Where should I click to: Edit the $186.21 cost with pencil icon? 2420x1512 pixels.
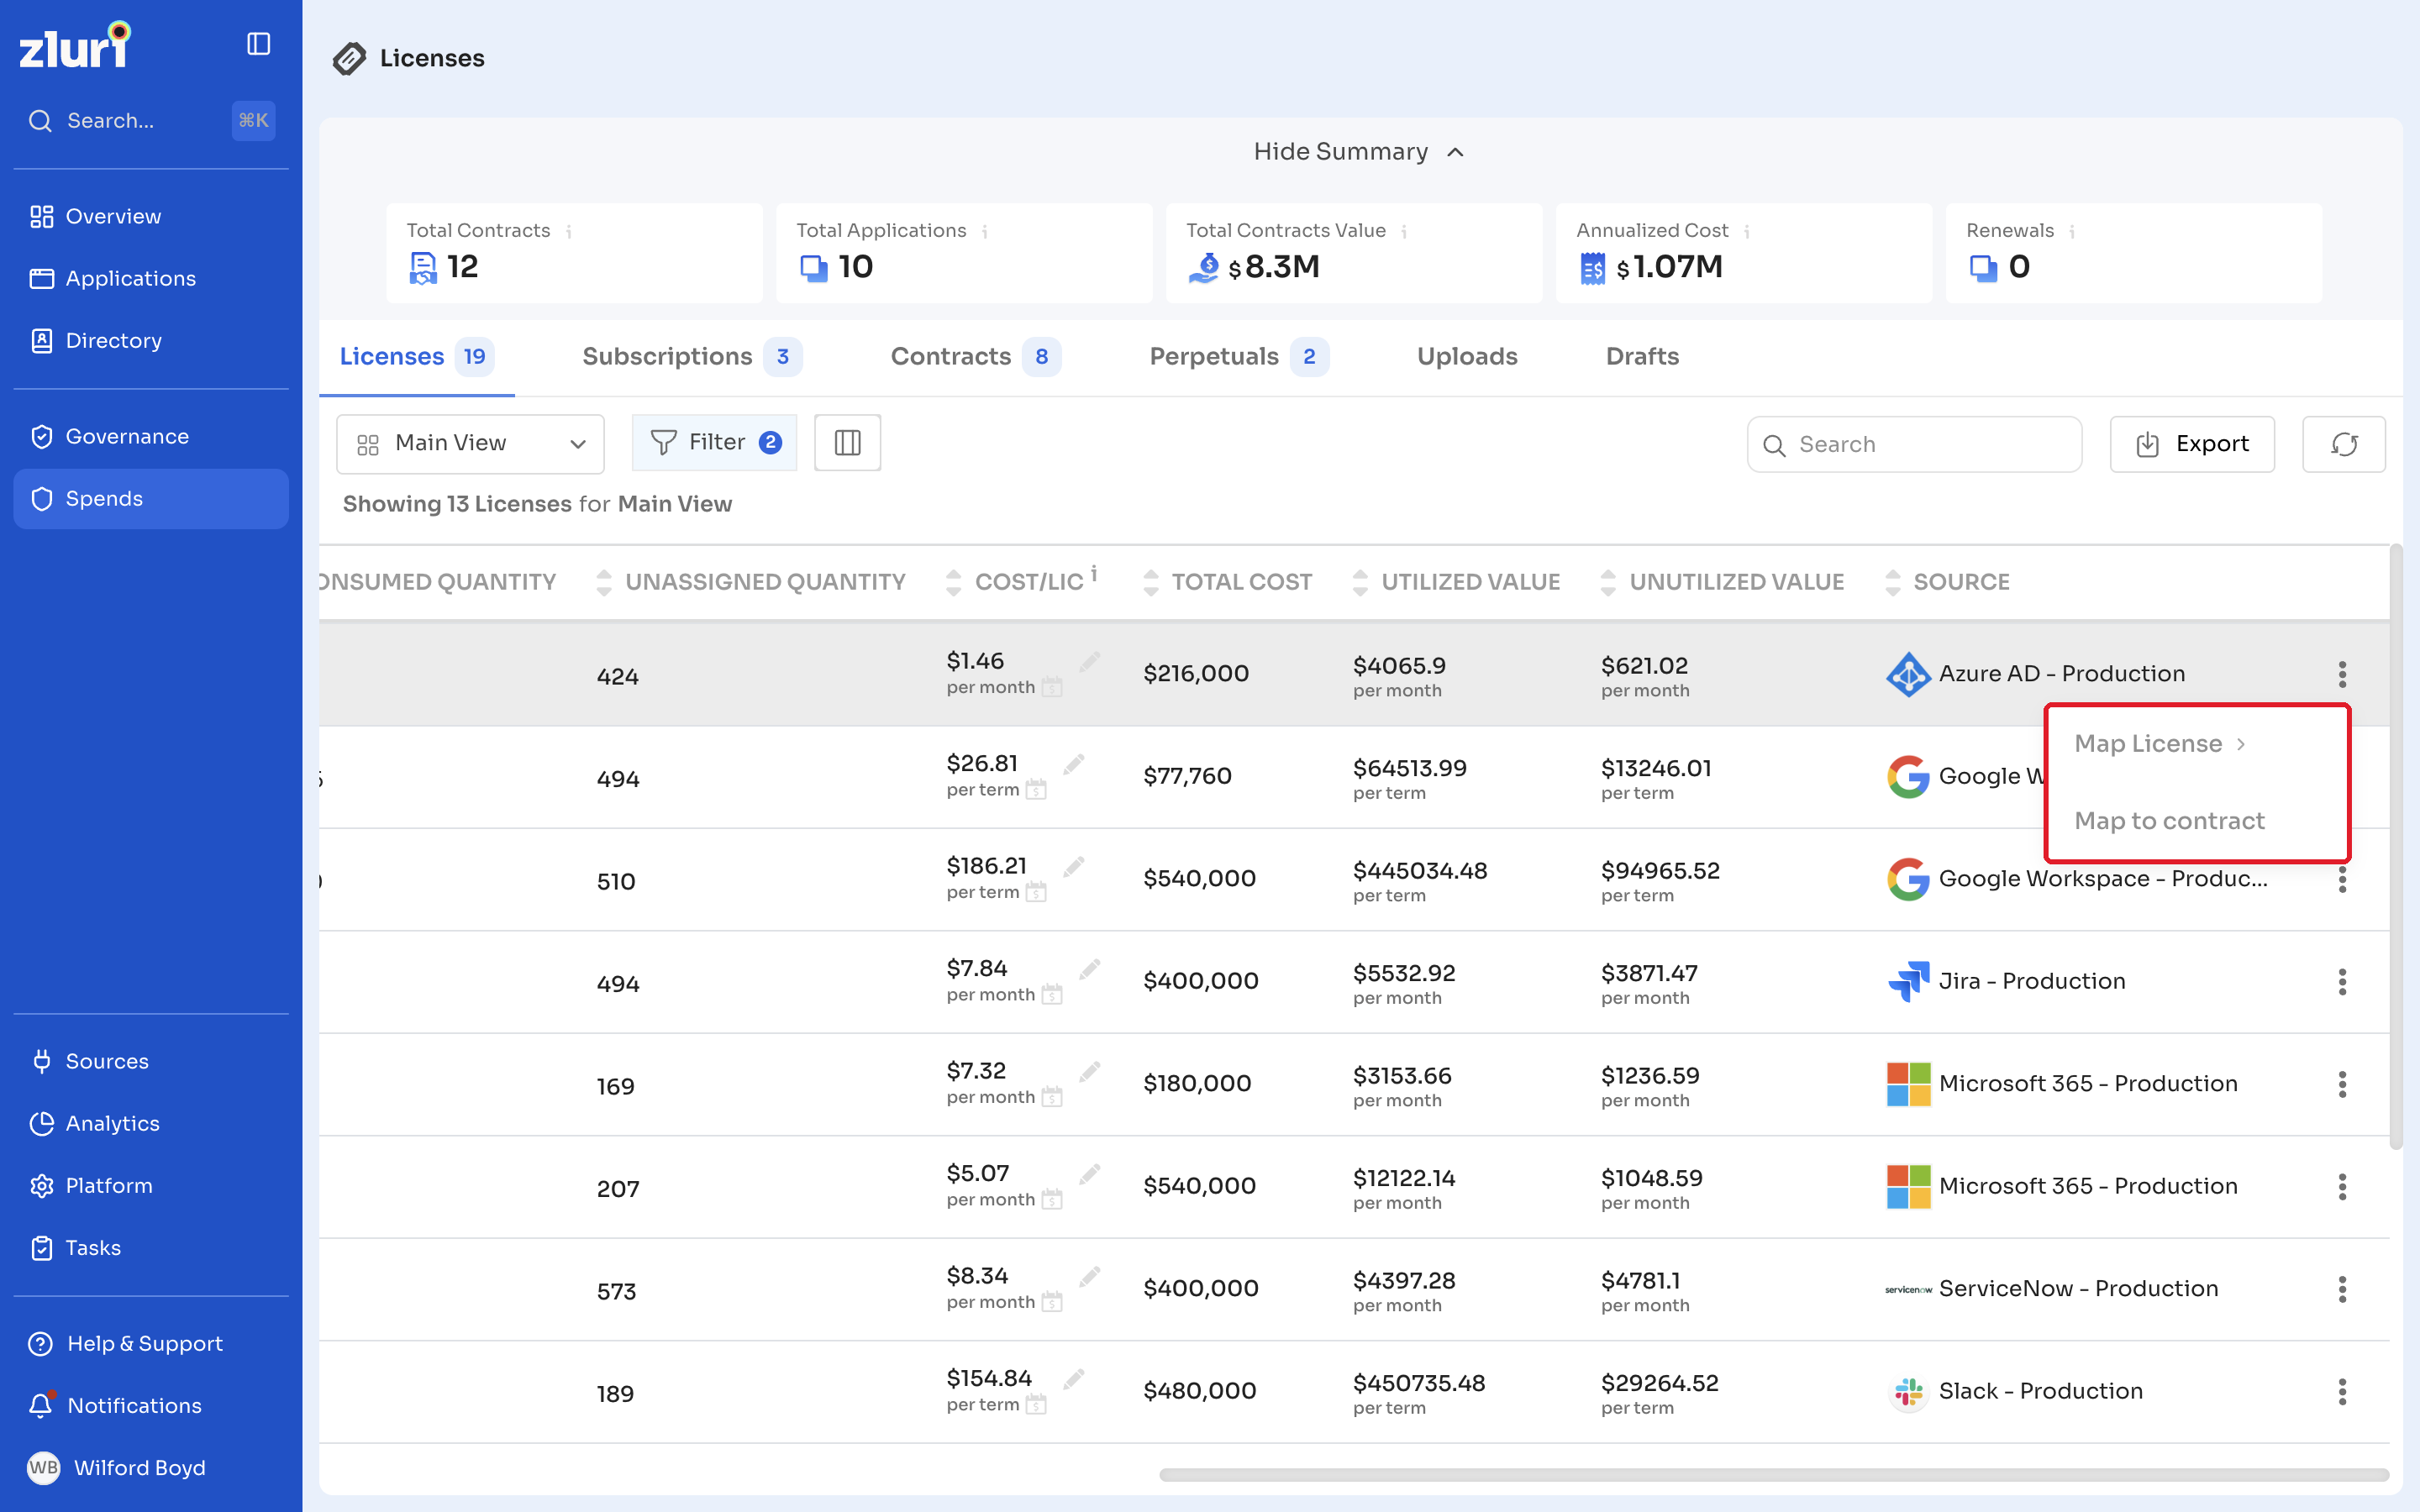point(1074,866)
